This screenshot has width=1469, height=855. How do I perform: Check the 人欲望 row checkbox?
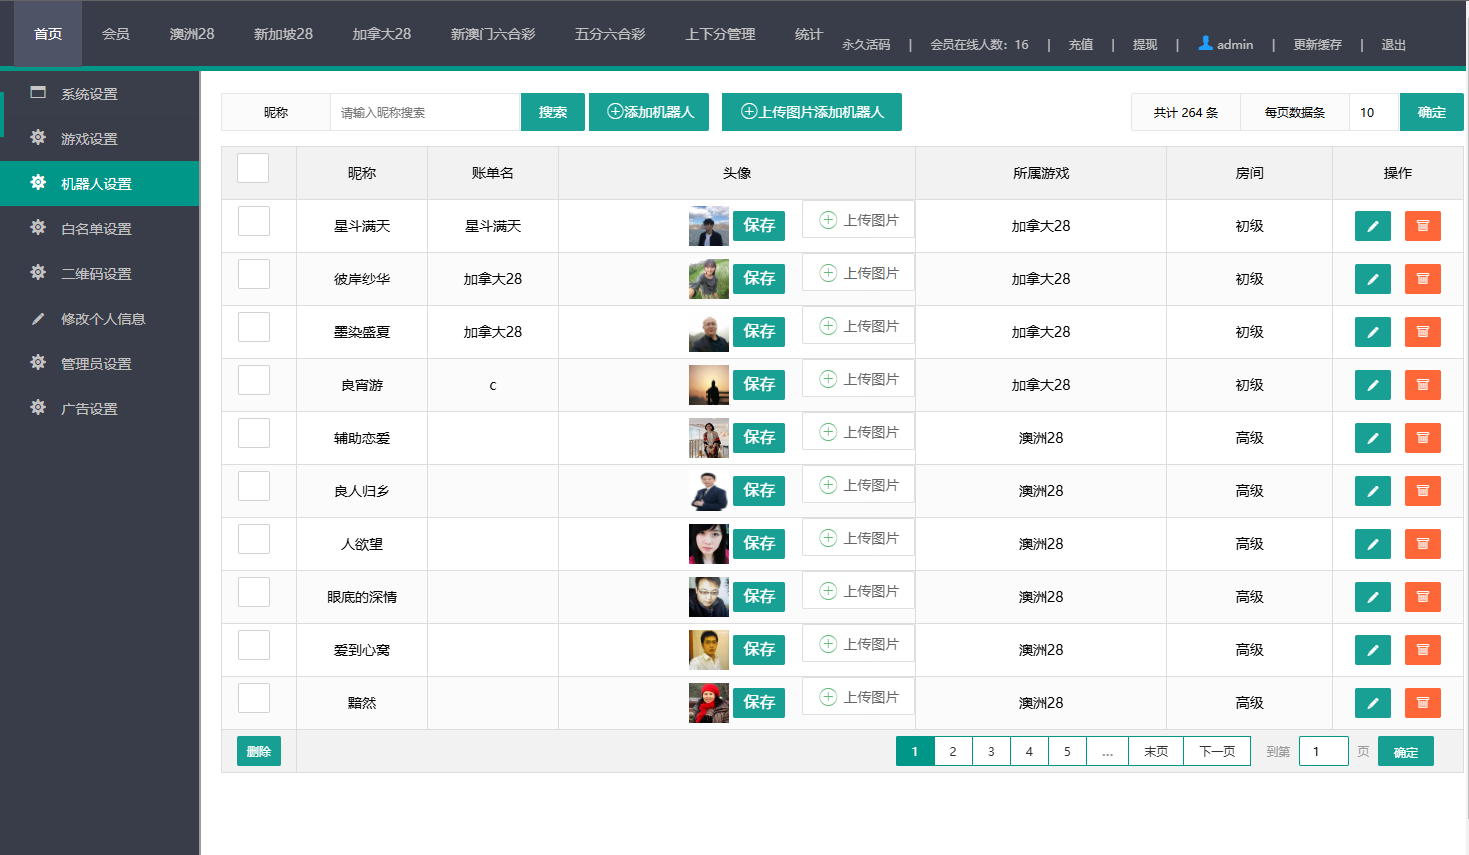(254, 539)
